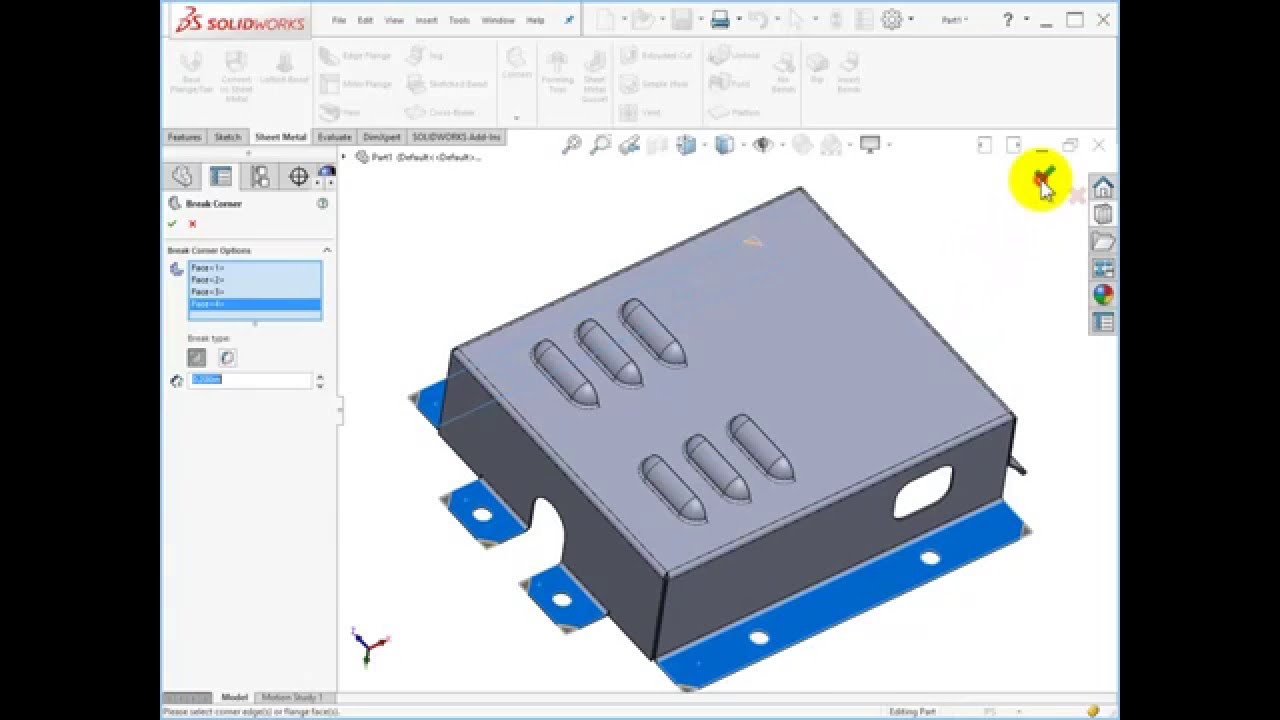Click the Zoom to Area magnifier icon
The width and height of the screenshot is (1280, 720).
tap(600, 145)
